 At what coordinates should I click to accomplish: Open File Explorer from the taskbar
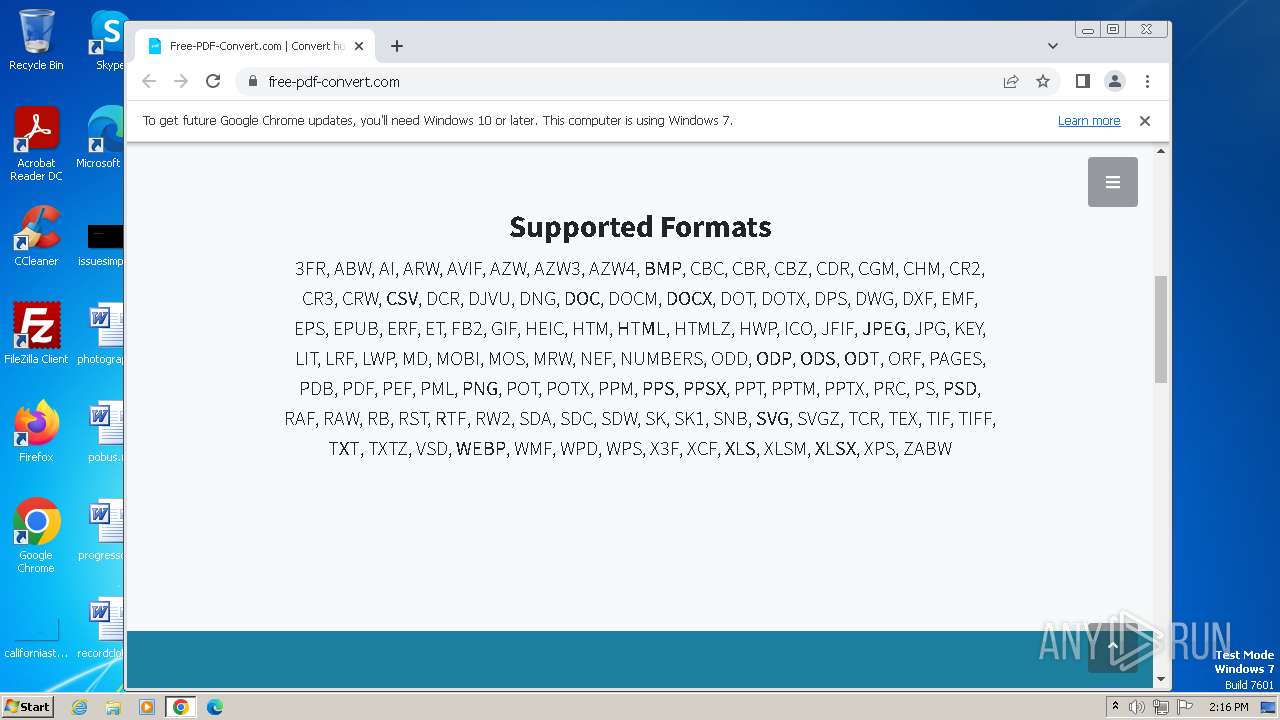coord(113,707)
